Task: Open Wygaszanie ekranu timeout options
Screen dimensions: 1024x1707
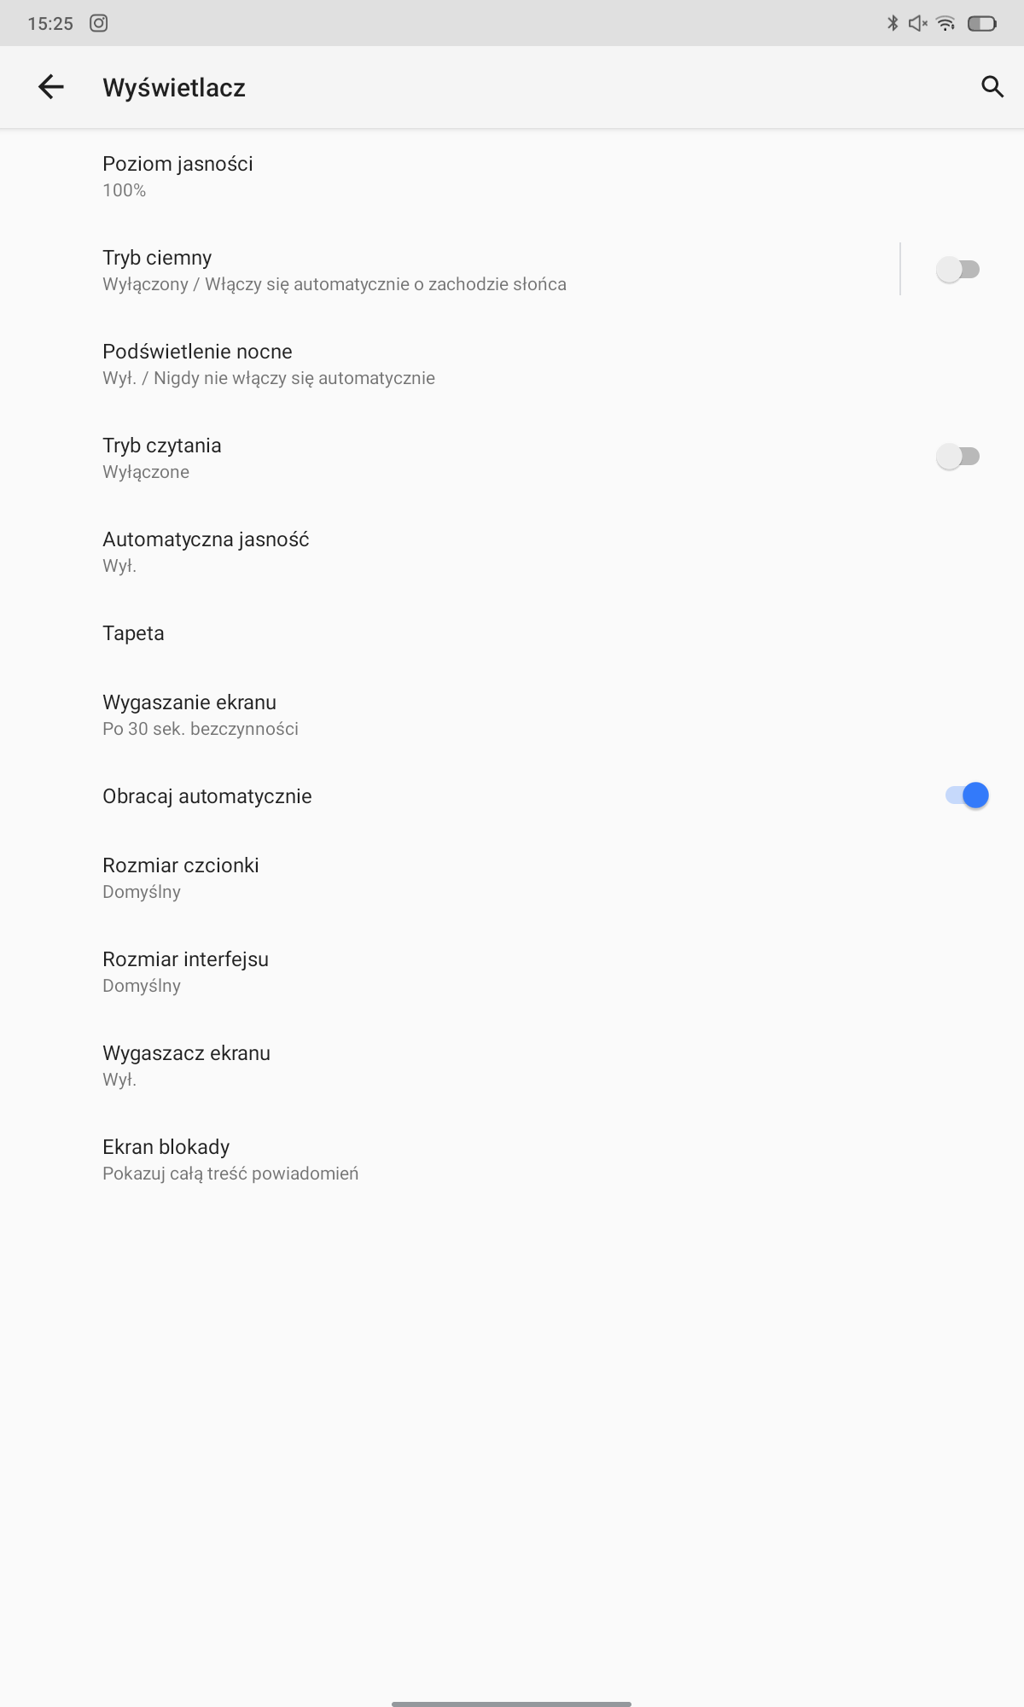Action: [x=512, y=715]
